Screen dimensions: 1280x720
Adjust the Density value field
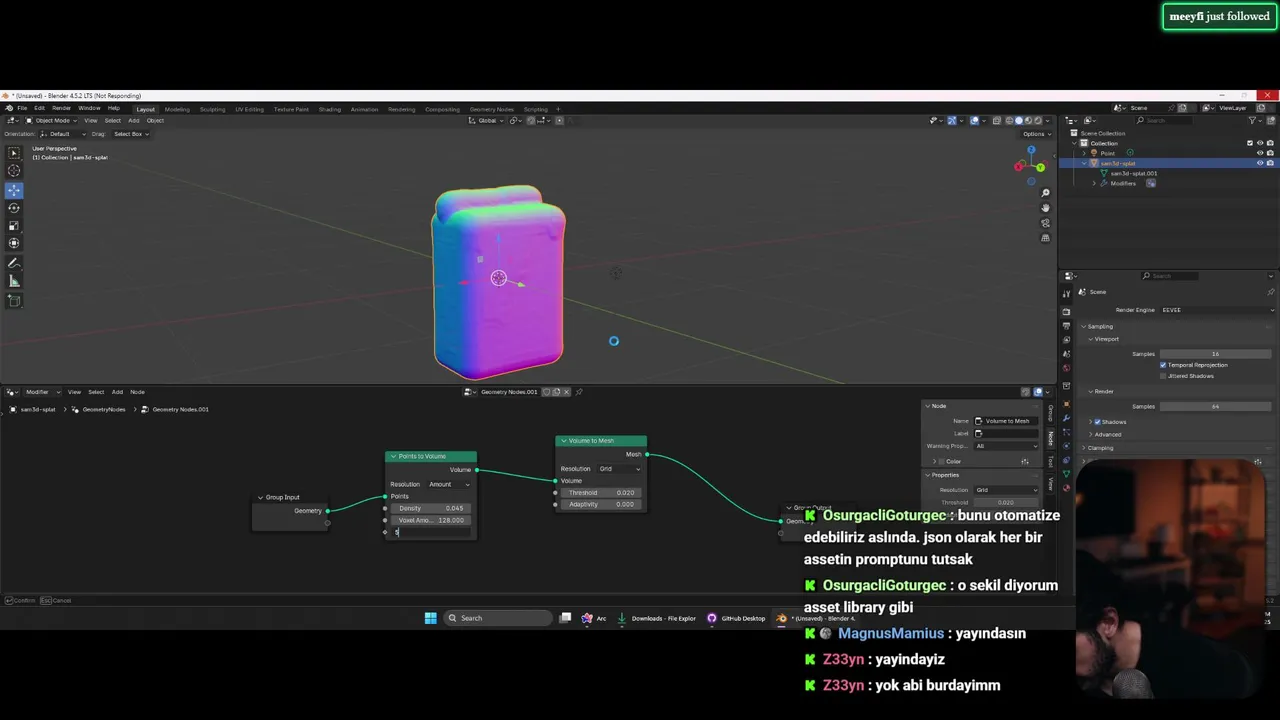pos(430,508)
